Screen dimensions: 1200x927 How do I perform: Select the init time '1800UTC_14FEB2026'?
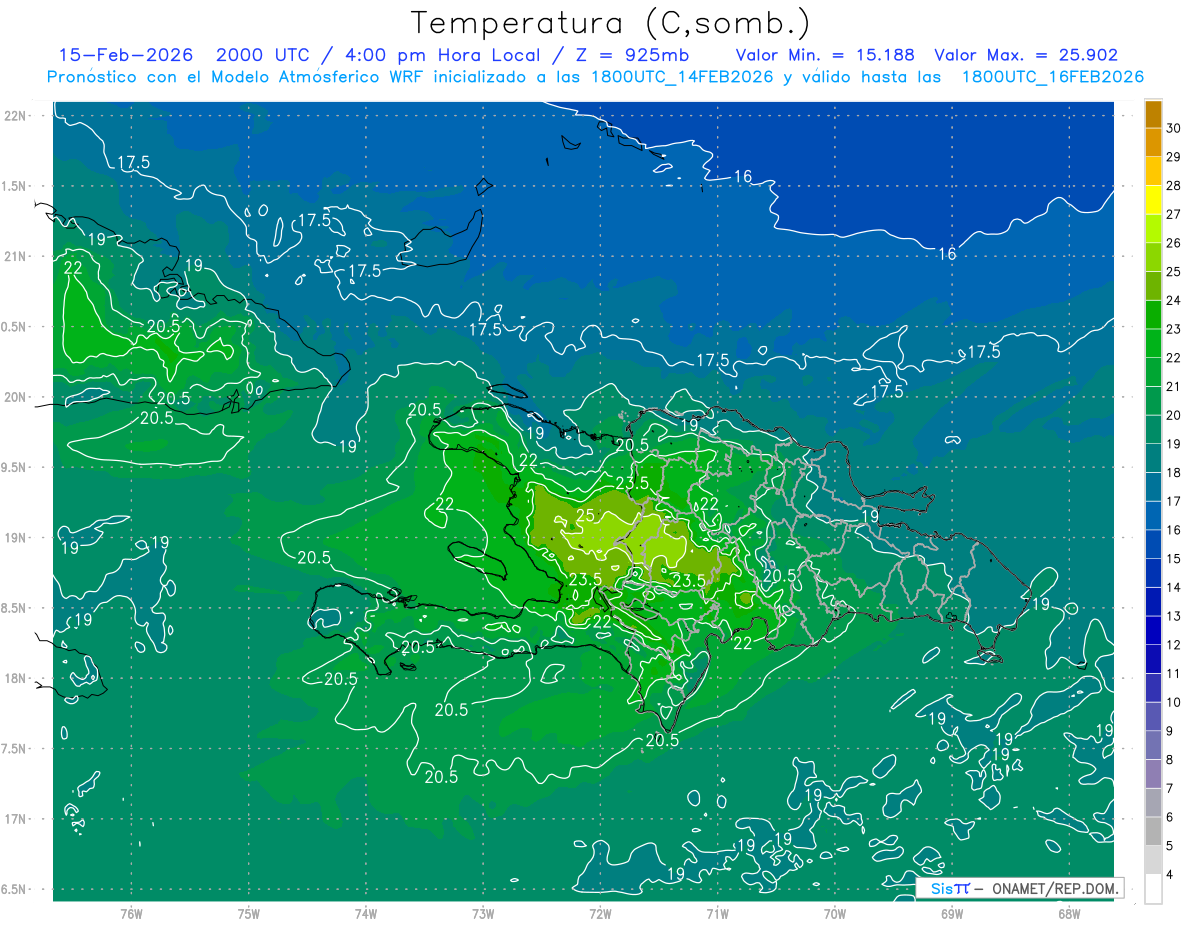[682, 77]
